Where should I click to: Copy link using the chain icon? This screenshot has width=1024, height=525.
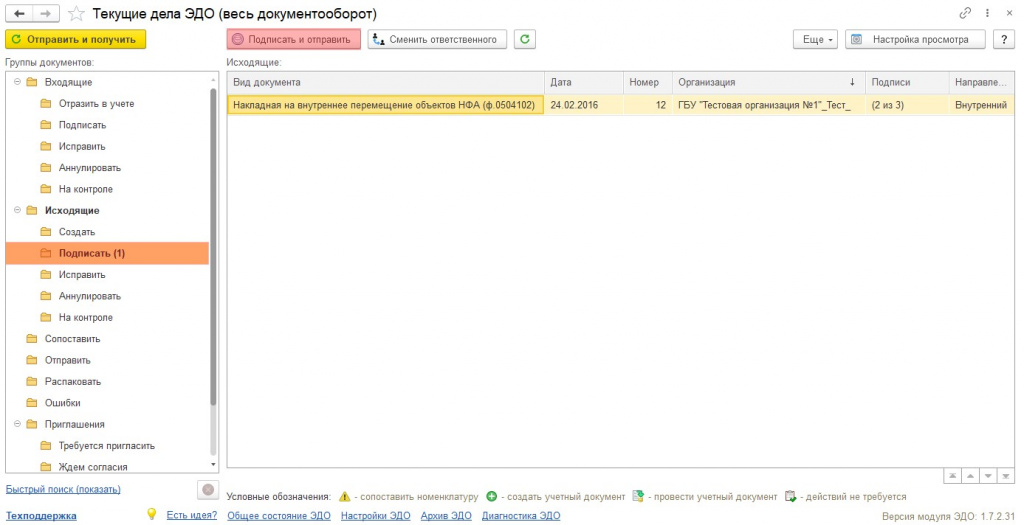965,13
